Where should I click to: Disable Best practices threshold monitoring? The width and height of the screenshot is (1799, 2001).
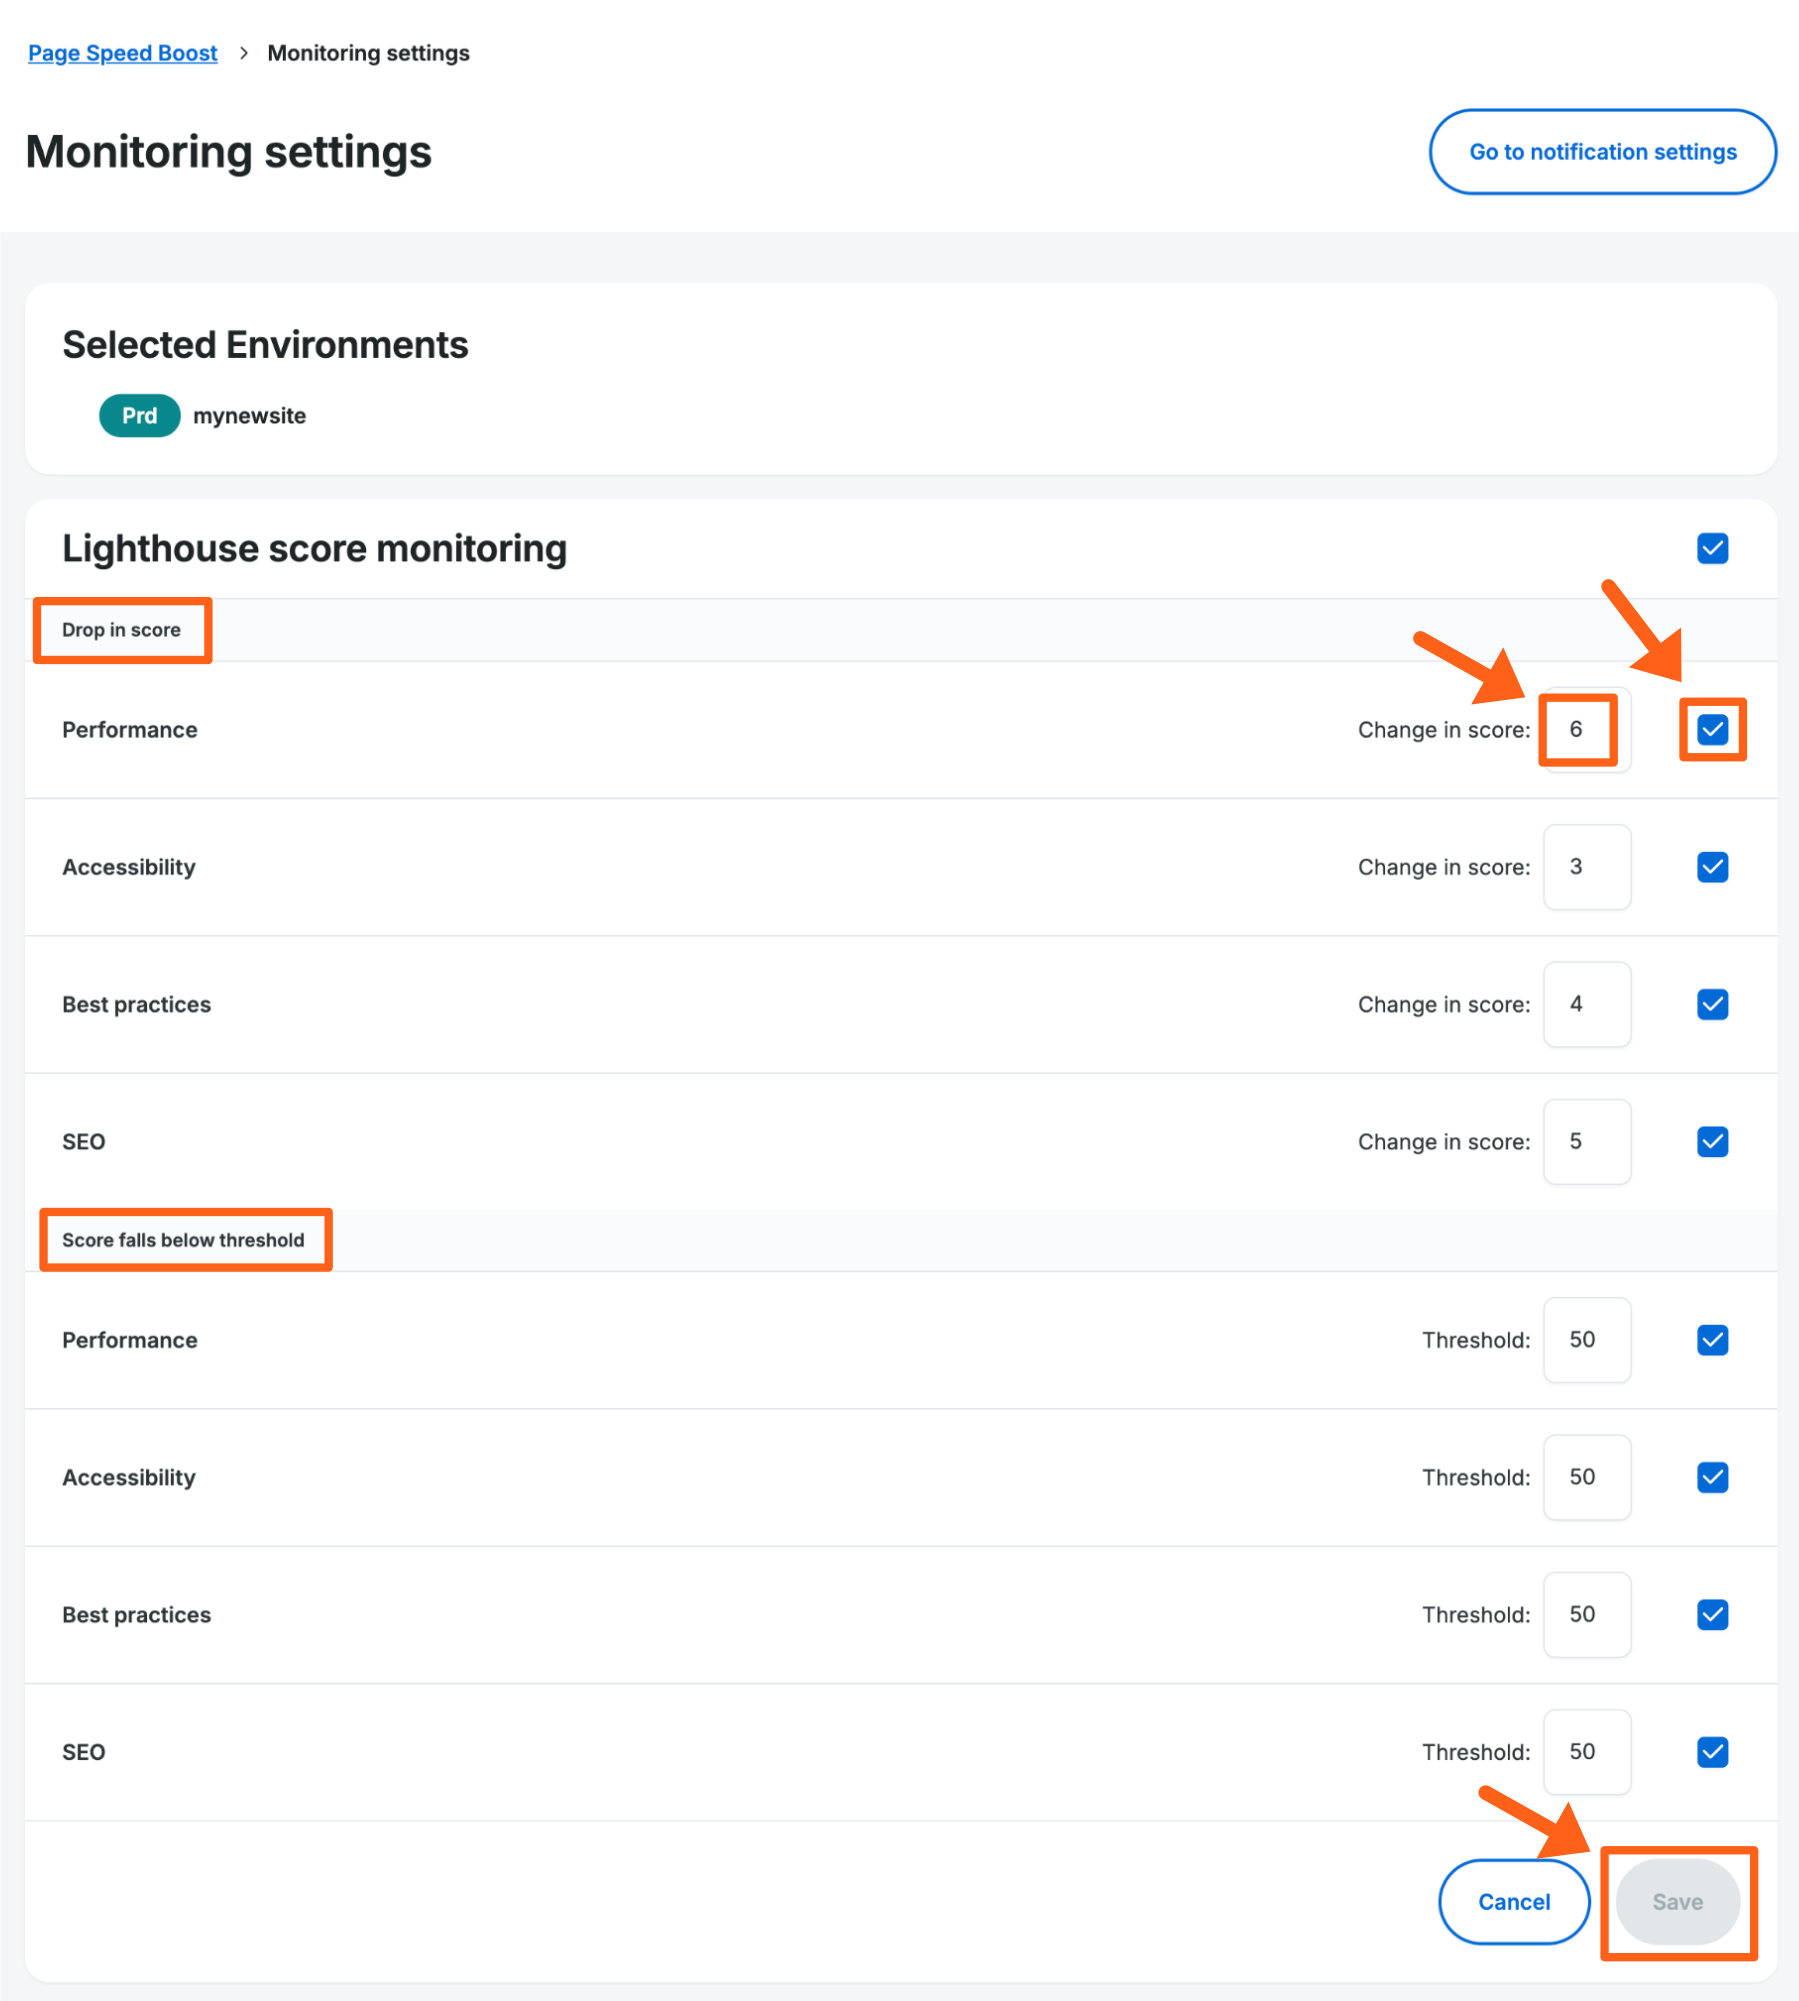click(1712, 1614)
